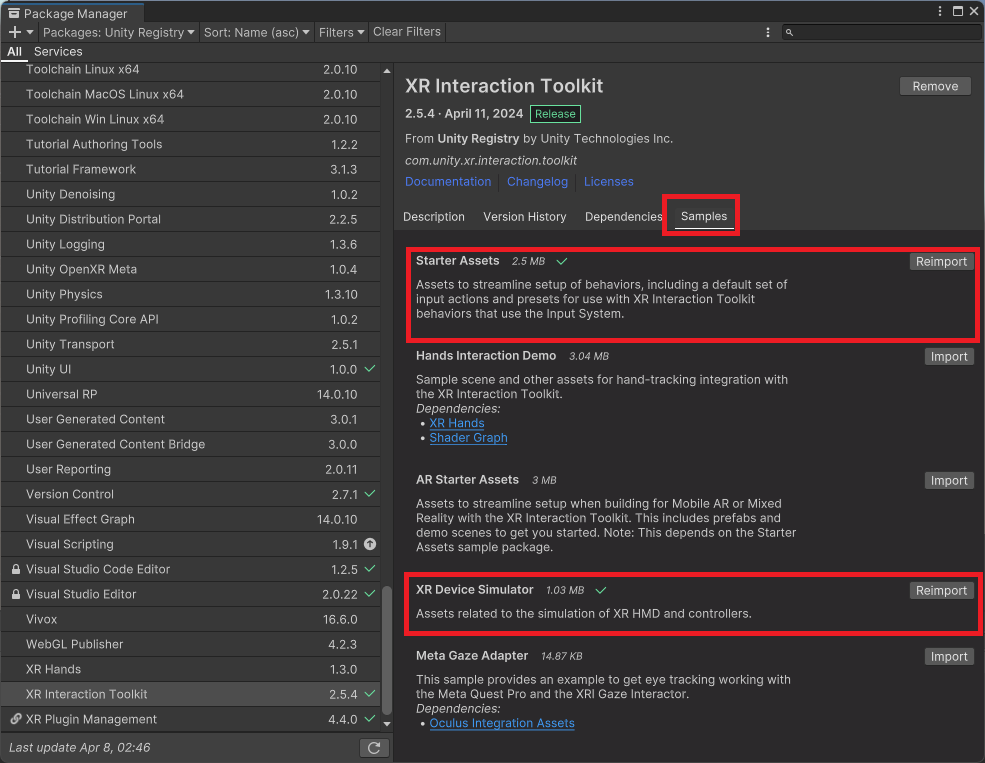Screen dimensions: 985x763
Task: Open the window three-dot menu
Action: [x=940, y=11]
